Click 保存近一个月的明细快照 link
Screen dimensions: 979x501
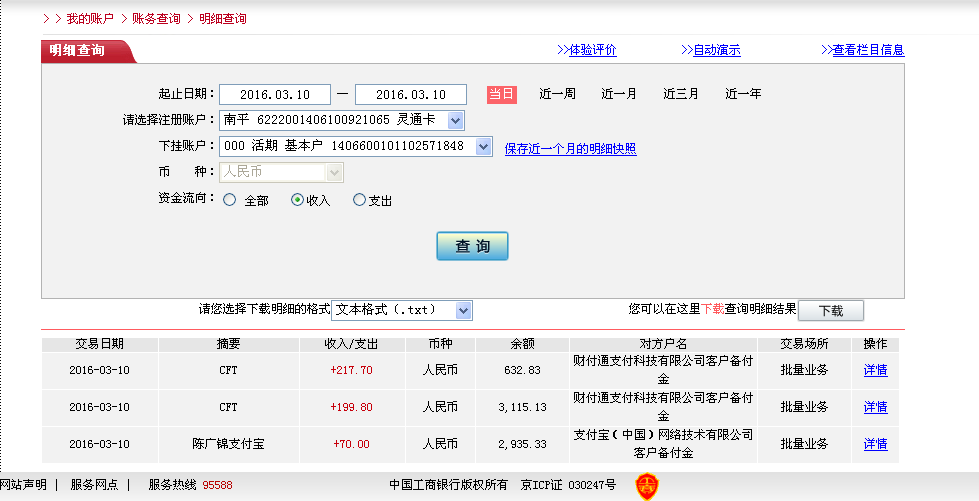[x=570, y=149]
